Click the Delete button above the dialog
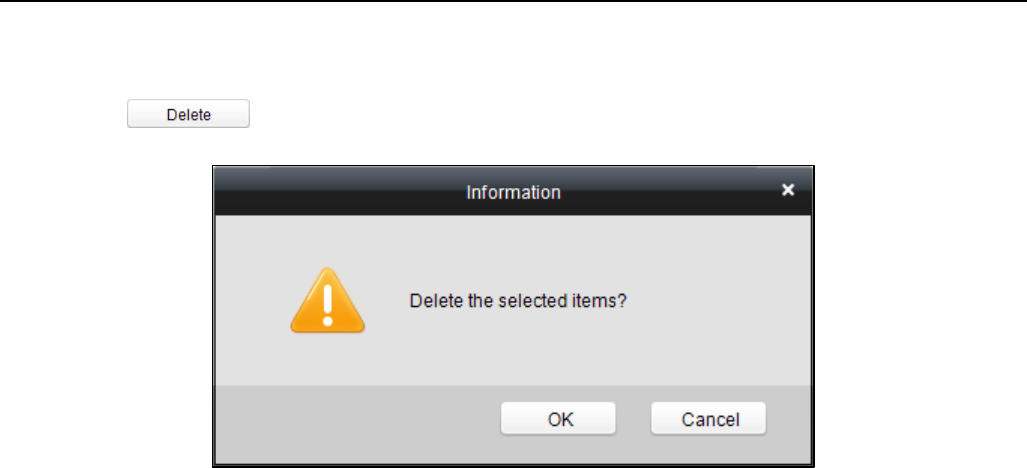Image resolution: width=1027 pixels, height=468 pixels. (188, 114)
